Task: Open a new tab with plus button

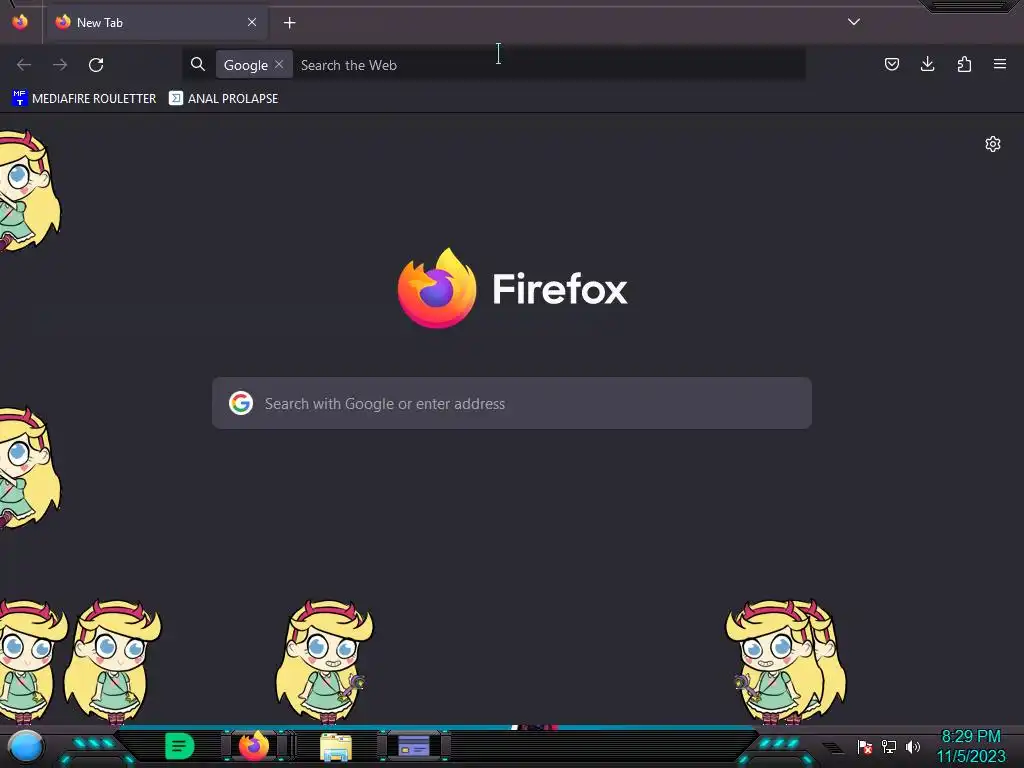Action: coord(289,23)
